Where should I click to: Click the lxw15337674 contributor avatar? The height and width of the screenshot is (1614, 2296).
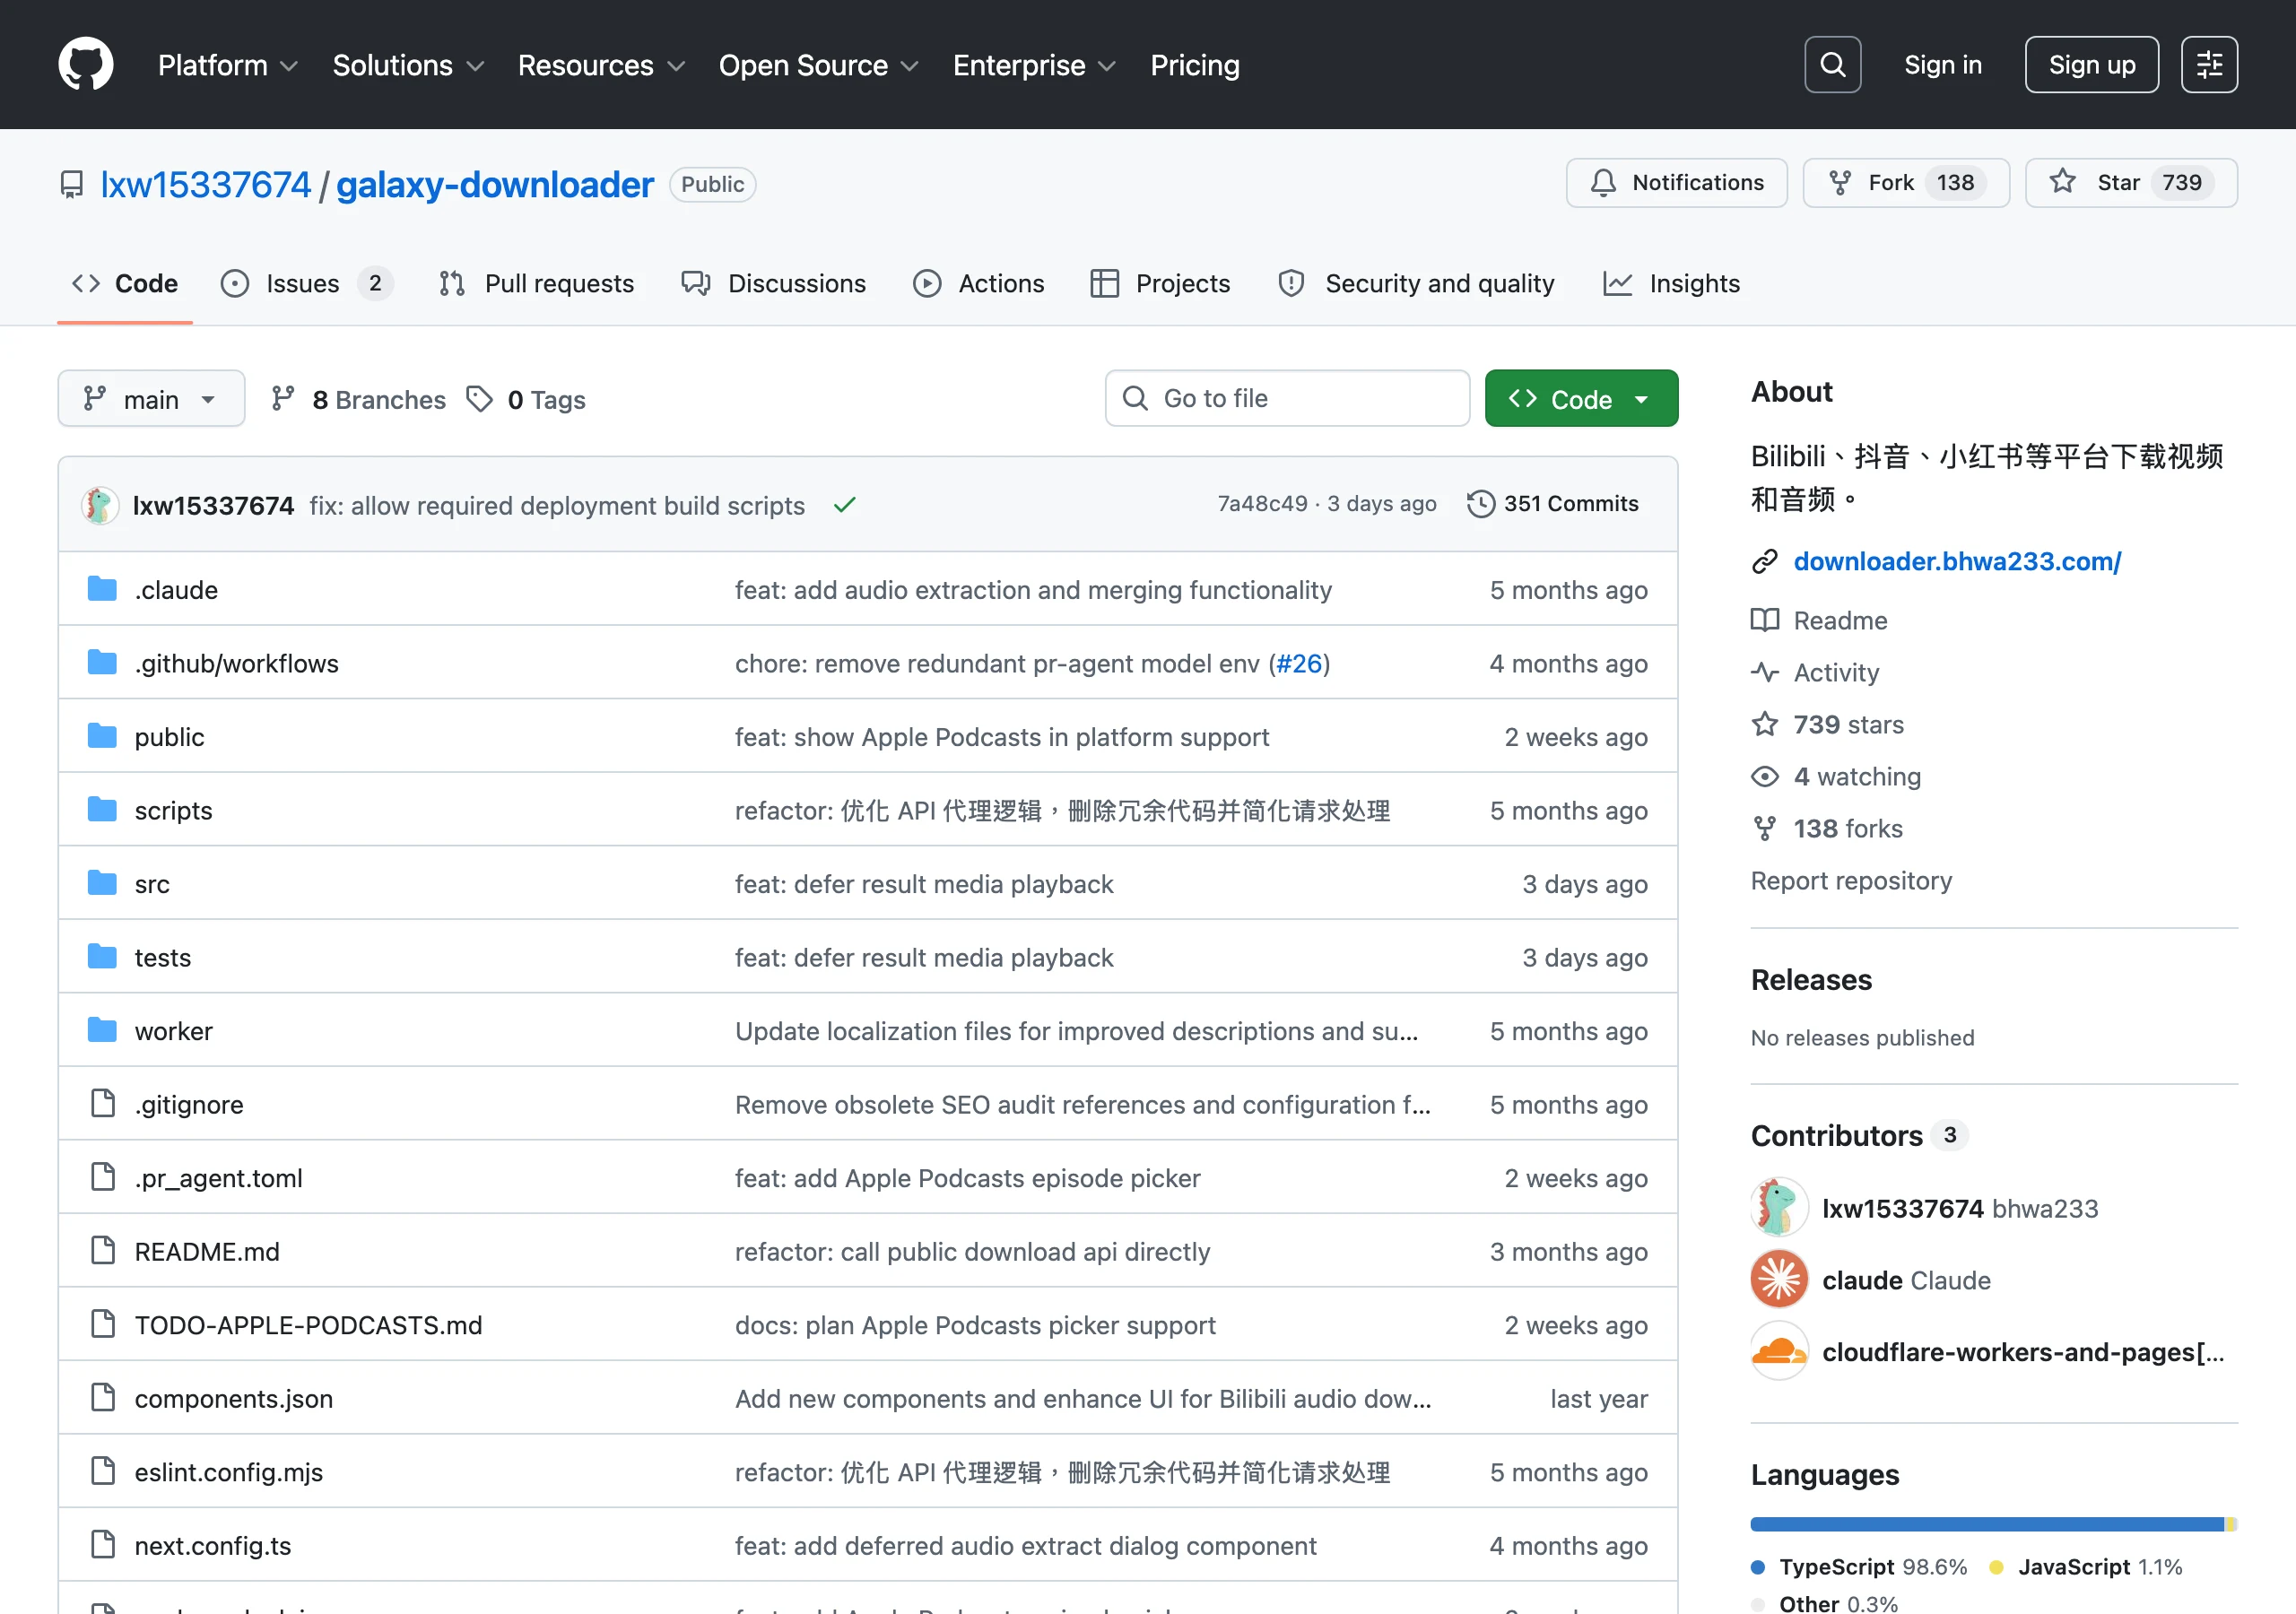pos(1779,1207)
